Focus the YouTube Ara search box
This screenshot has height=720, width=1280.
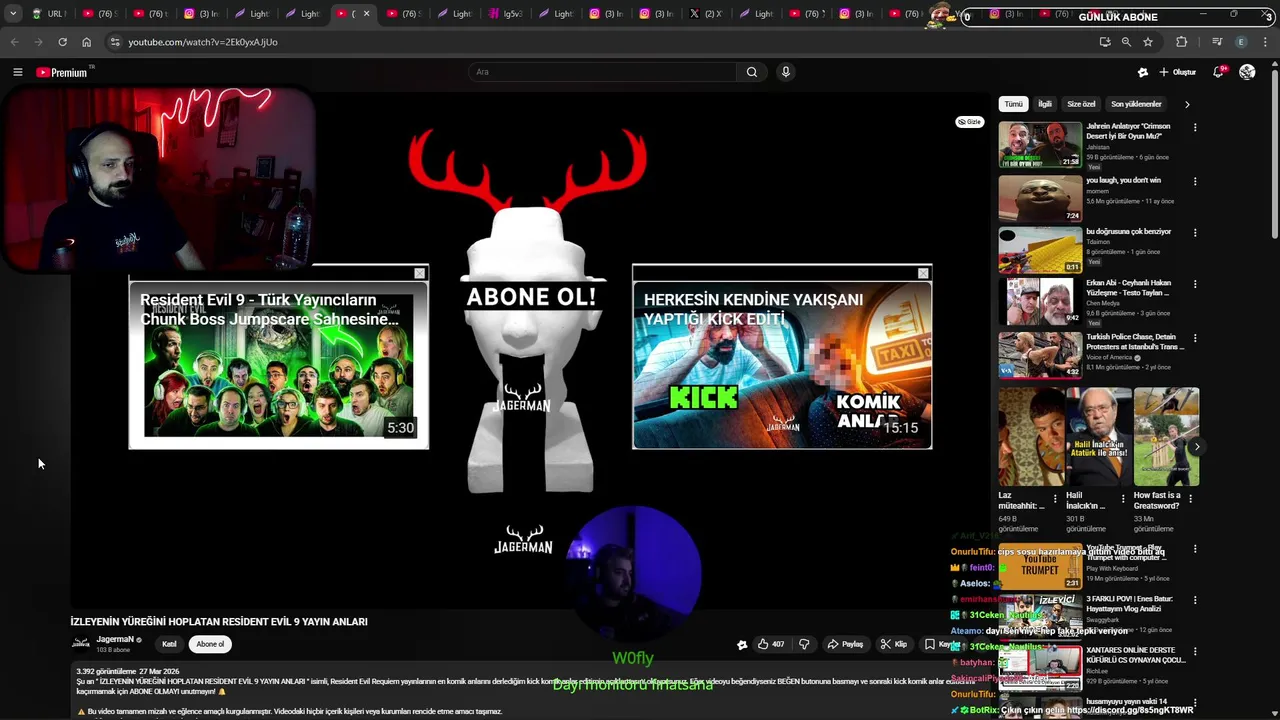603,72
